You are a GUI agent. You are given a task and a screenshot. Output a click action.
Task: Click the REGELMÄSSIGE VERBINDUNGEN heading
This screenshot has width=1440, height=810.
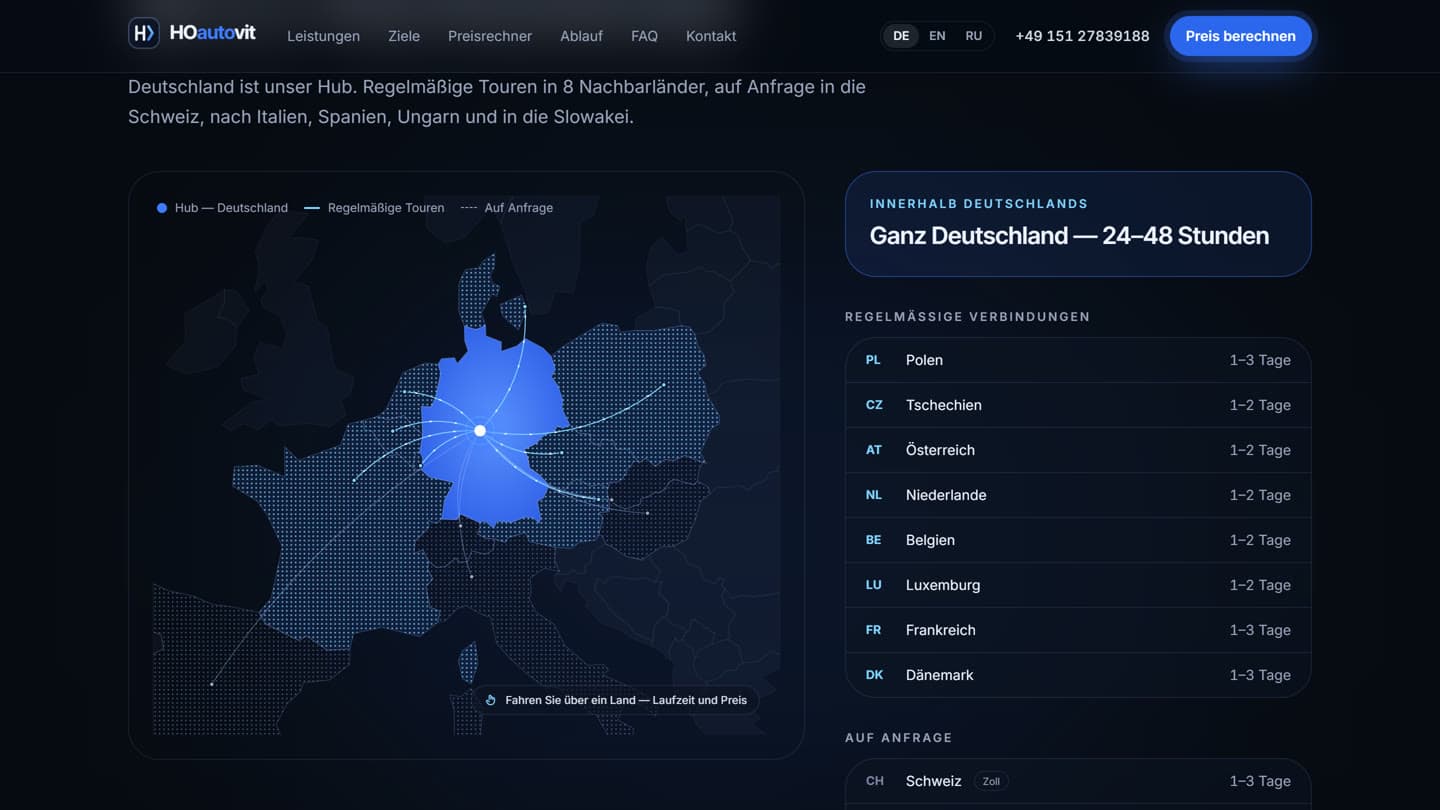[967, 317]
